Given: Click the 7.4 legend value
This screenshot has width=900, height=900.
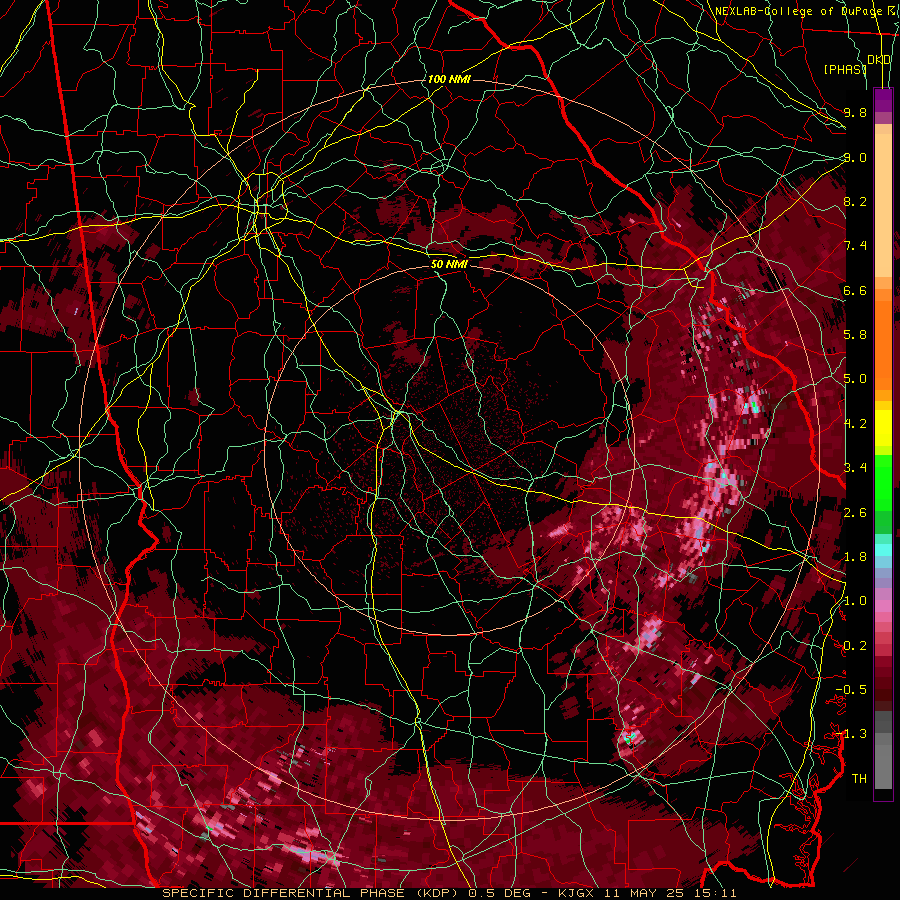Looking at the screenshot, I should point(855,246).
